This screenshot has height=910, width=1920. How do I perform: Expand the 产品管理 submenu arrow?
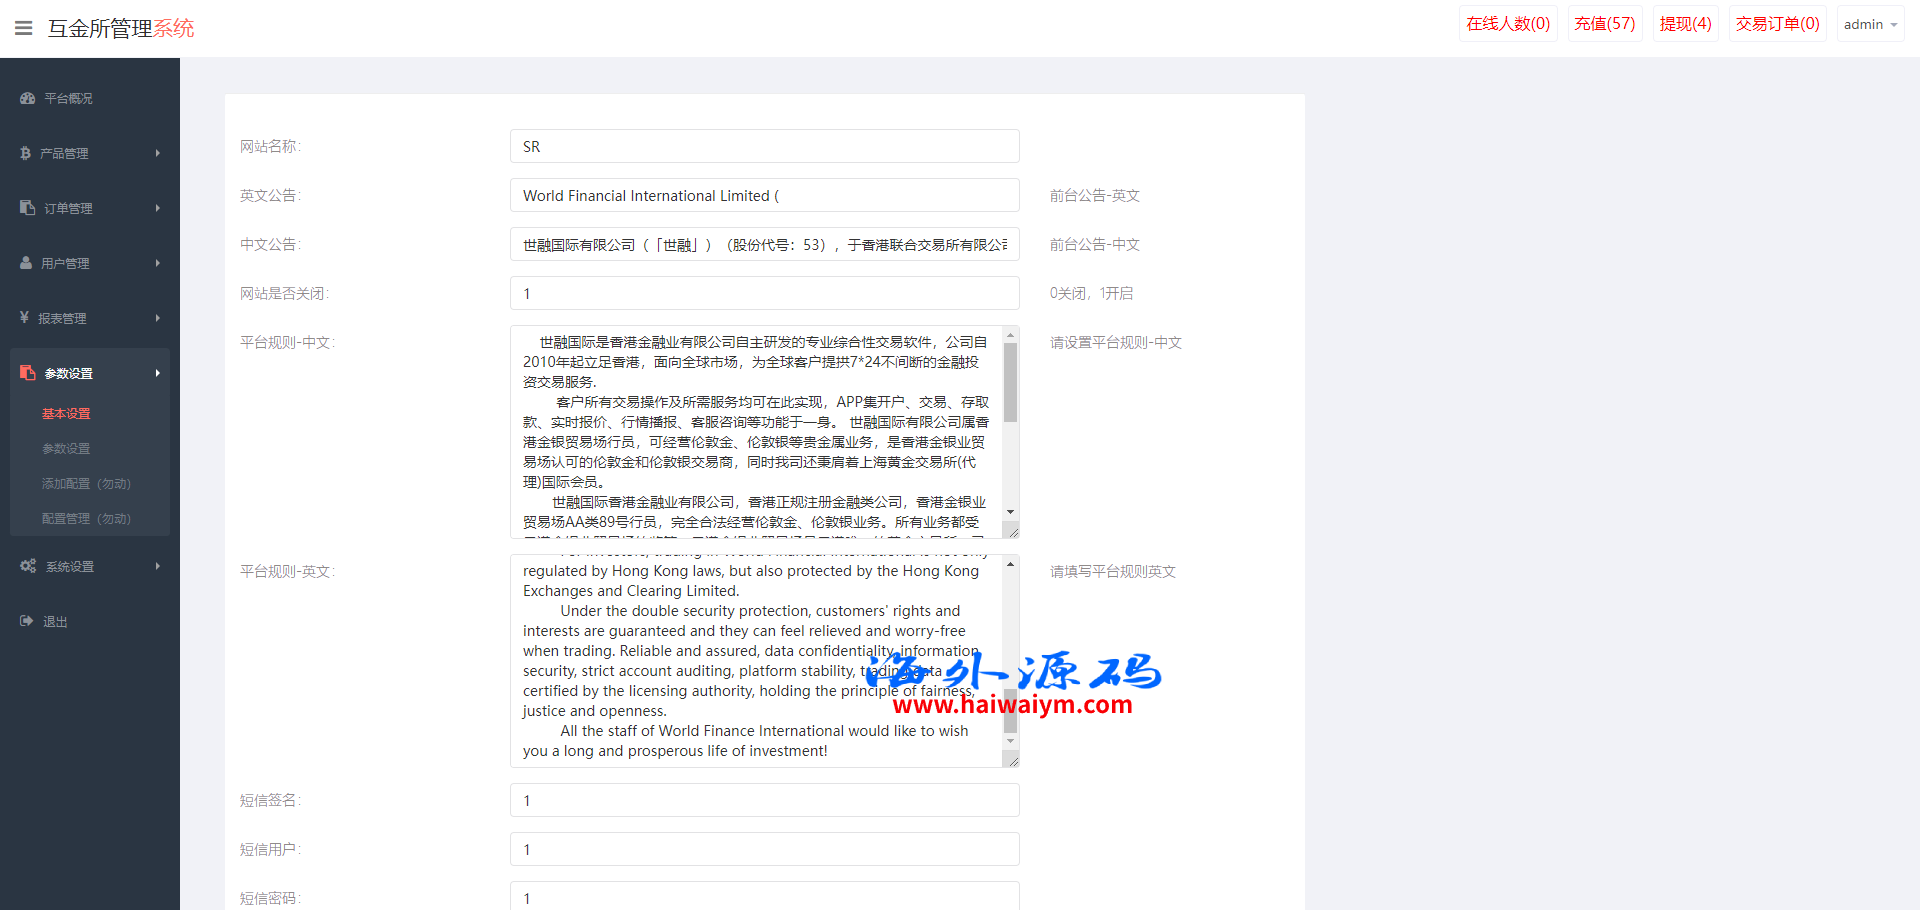click(x=157, y=153)
